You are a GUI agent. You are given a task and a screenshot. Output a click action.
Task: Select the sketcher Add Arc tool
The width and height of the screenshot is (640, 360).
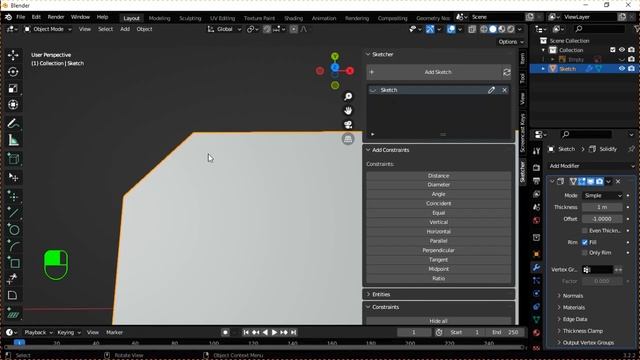[13, 246]
